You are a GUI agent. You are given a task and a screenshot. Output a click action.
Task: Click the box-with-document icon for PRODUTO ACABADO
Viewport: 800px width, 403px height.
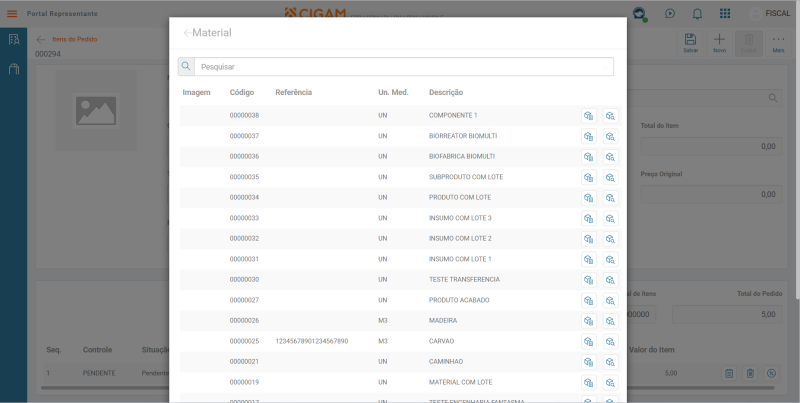pos(589,300)
